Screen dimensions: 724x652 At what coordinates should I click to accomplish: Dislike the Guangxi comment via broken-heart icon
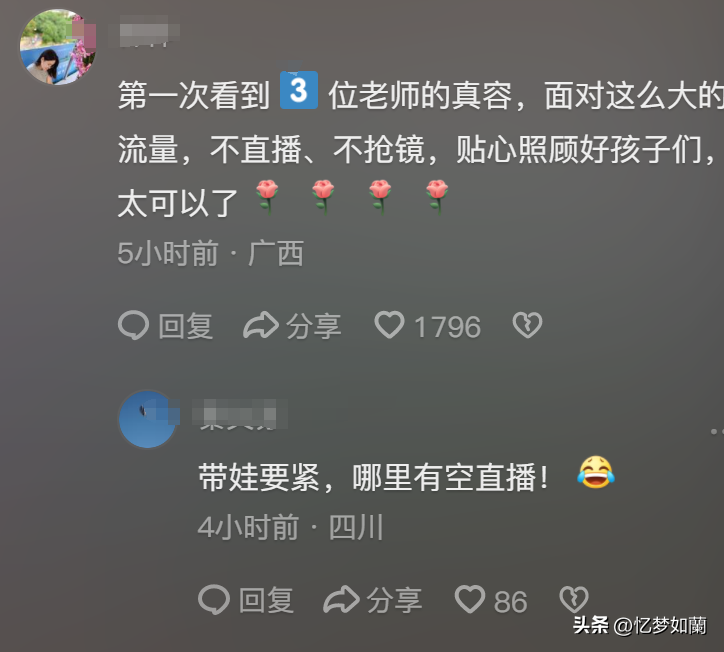click(x=527, y=325)
